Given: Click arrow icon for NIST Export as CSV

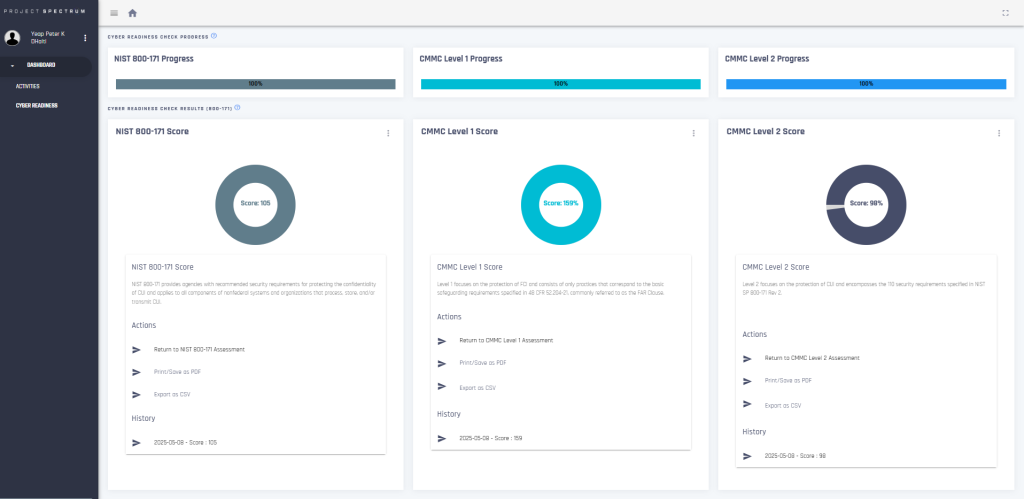Looking at the screenshot, I should [136, 394].
